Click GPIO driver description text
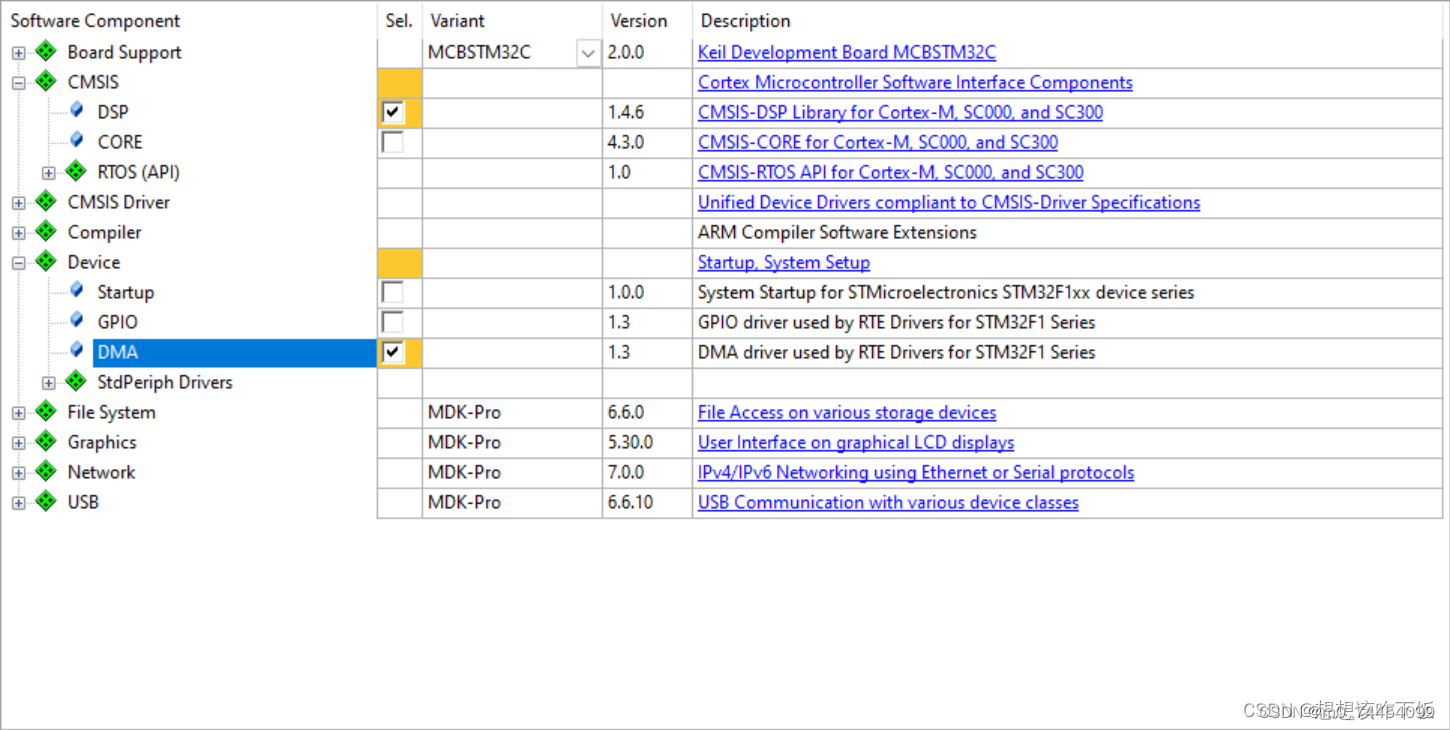The height and width of the screenshot is (730, 1450). pos(896,322)
